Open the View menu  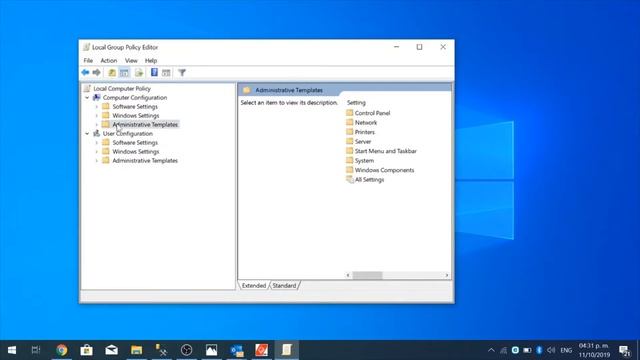click(131, 60)
